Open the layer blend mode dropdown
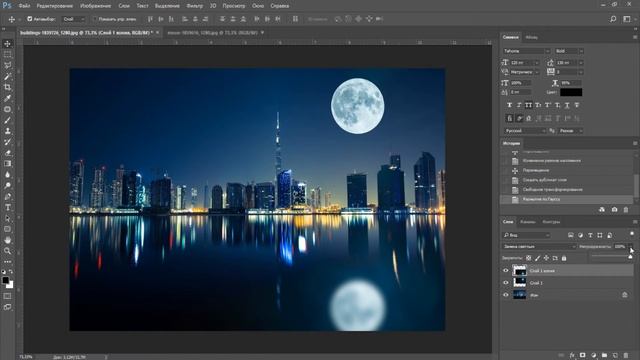Image resolution: width=640 pixels, height=360 pixels. coord(539,247)
